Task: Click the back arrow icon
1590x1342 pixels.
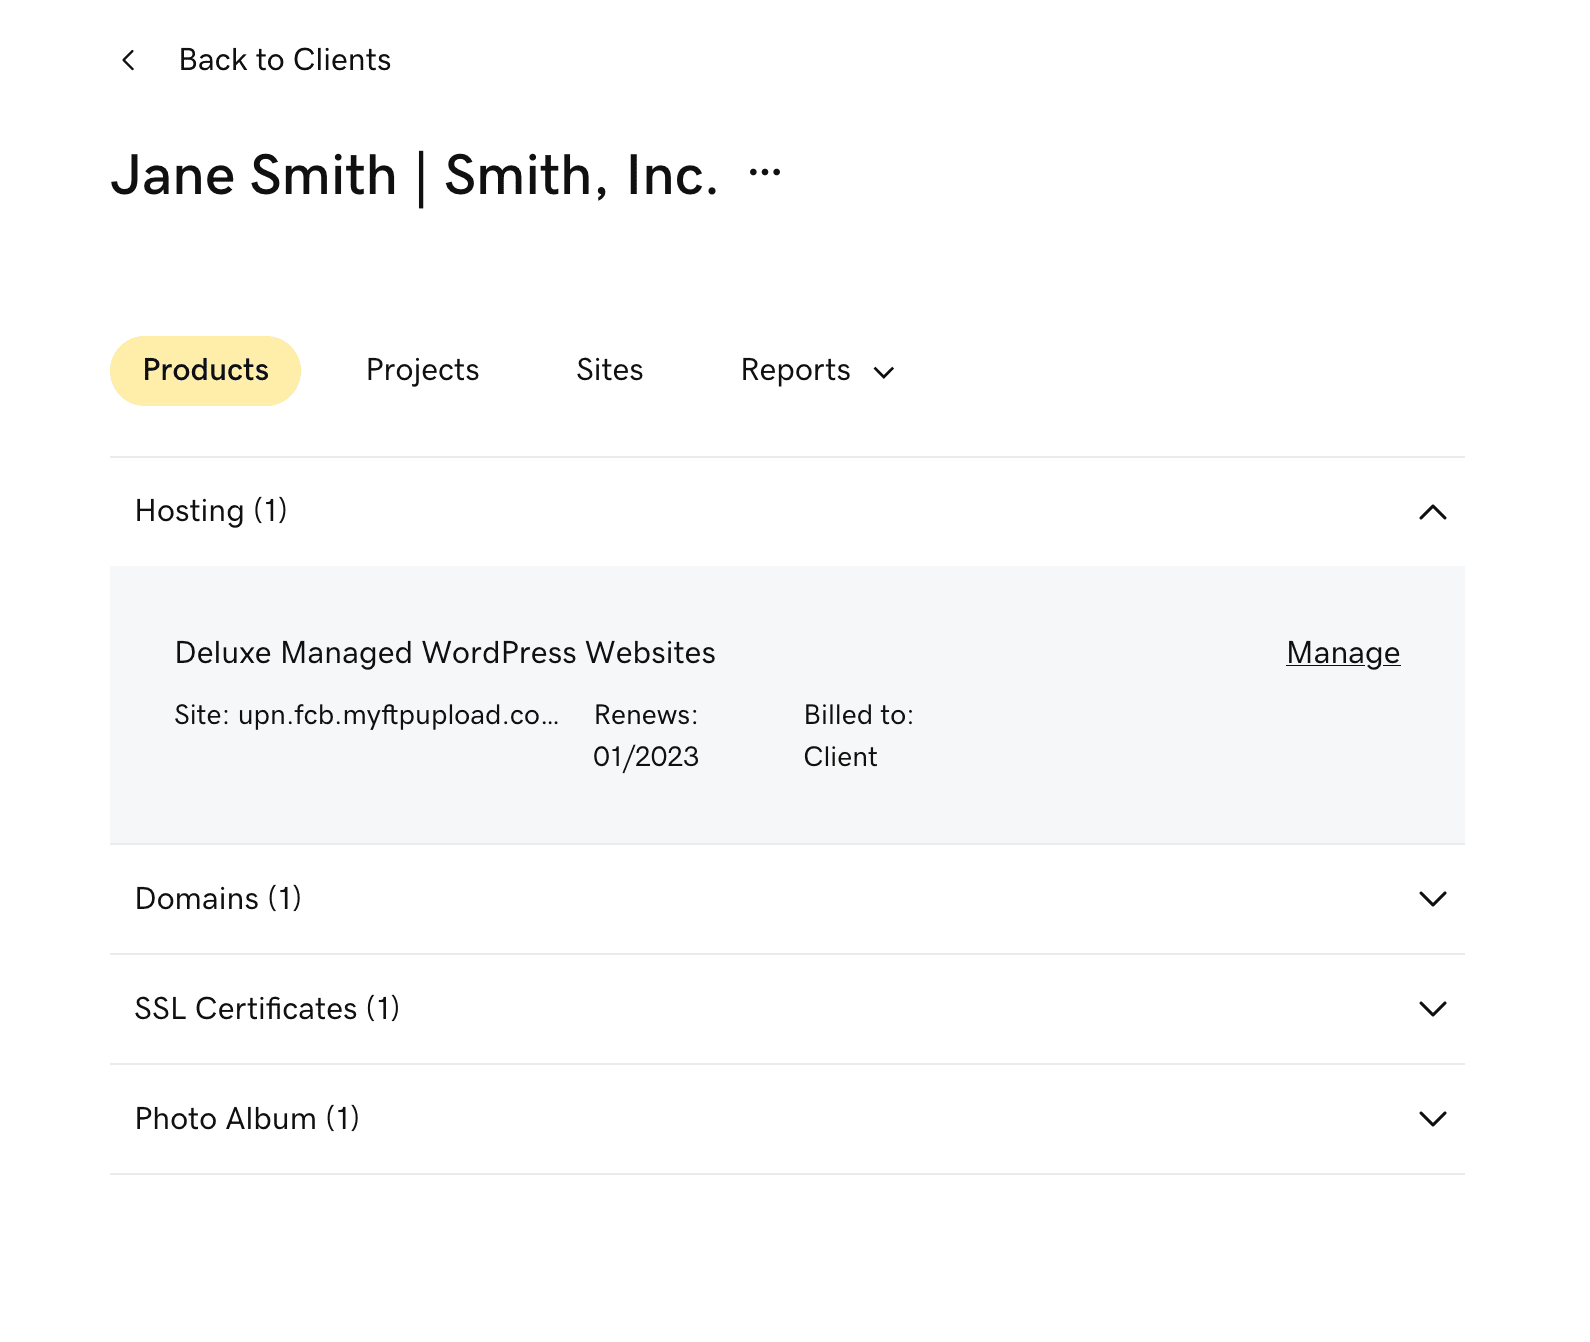Action: (129, 60)
